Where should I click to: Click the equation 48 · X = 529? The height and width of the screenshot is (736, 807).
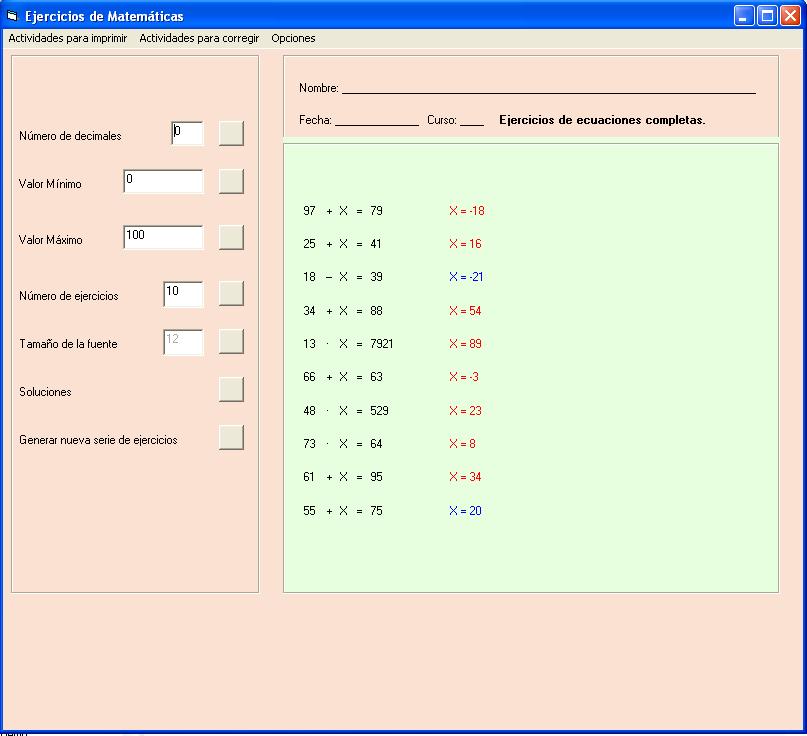tap(346, 410)
